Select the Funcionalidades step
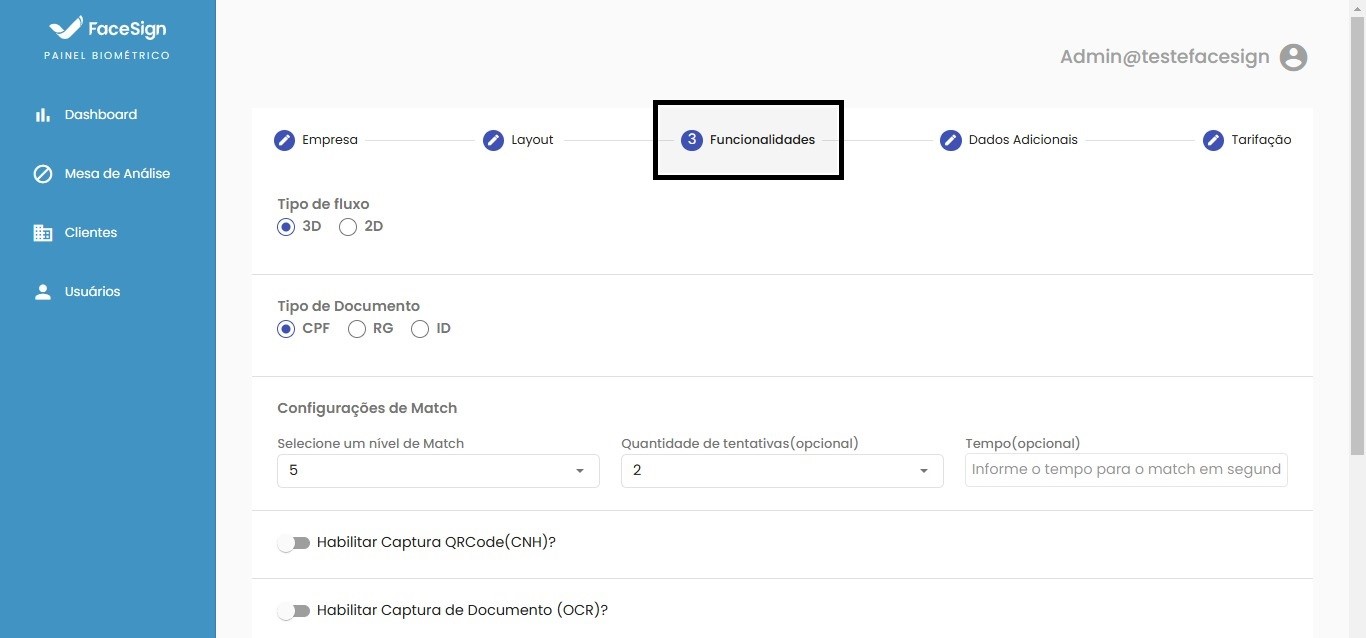 (x=748, y=140)
